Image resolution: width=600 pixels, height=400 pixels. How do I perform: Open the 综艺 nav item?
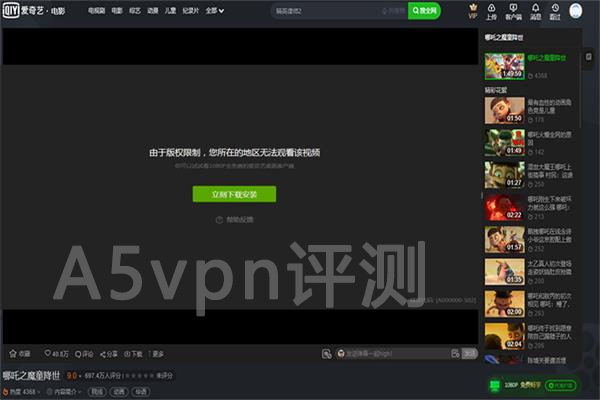pos(135,11)
